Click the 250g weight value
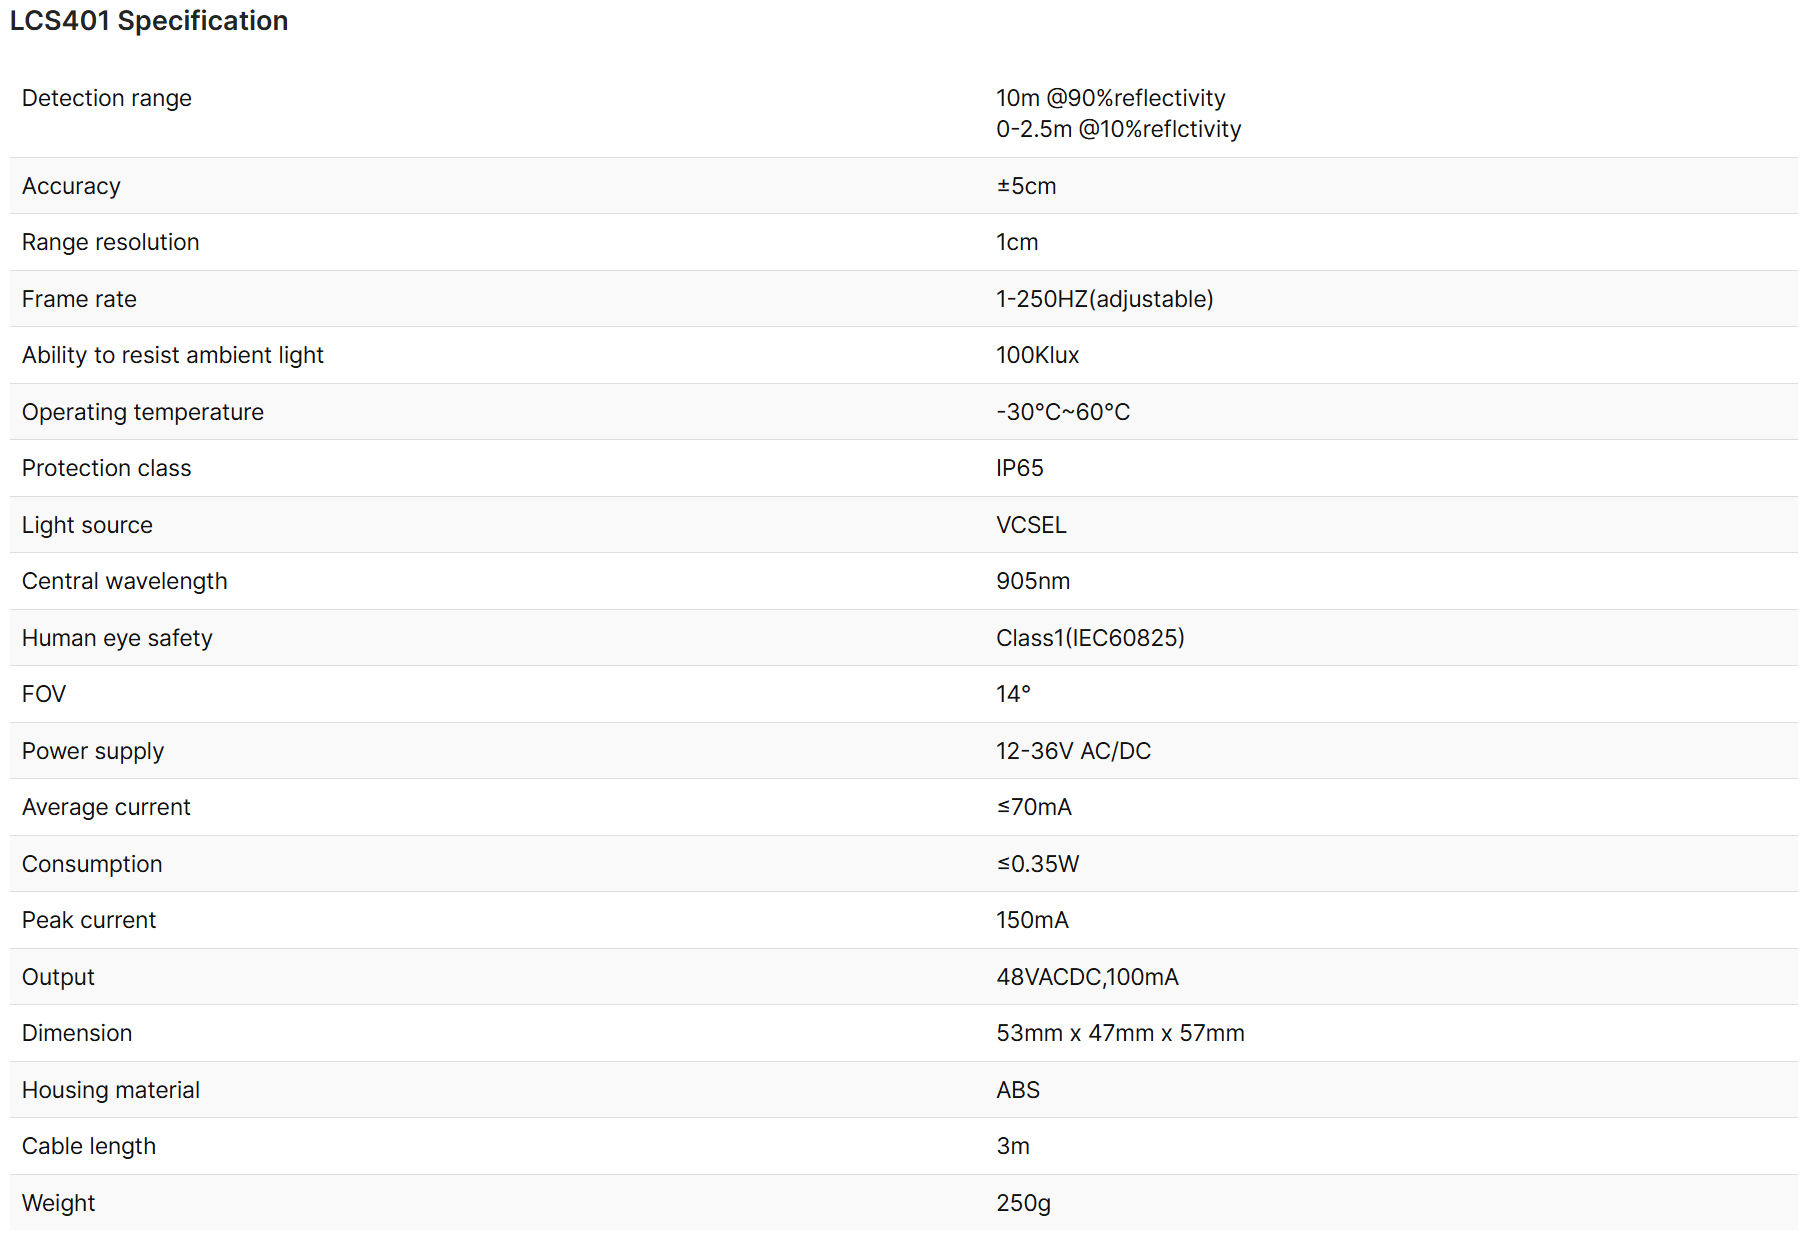The height and width of the screenshot is (1241, 1809). click(1023, 1203)
